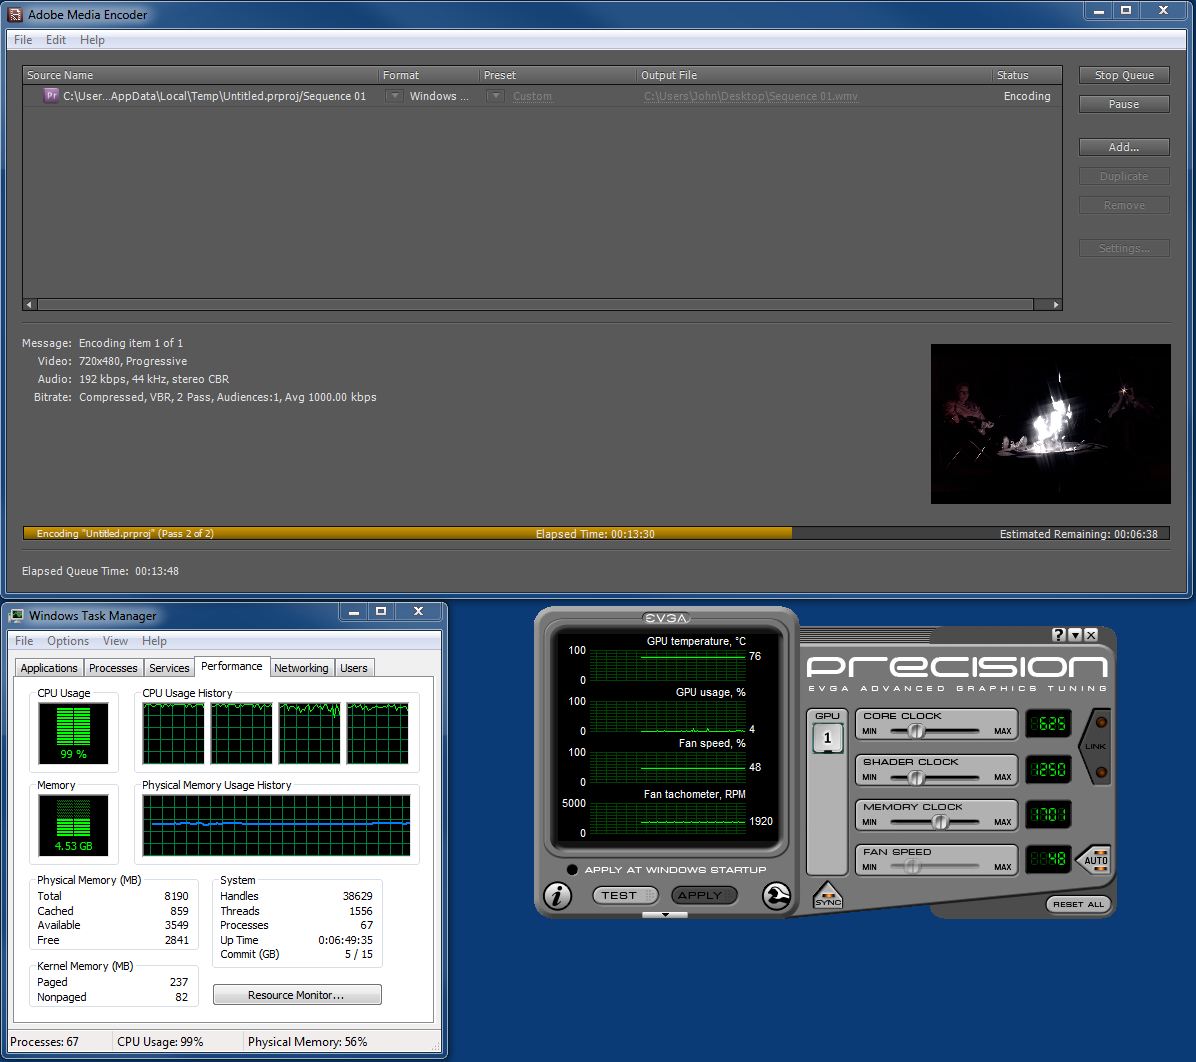Open Media Encoder File menu

pos(23,40)
